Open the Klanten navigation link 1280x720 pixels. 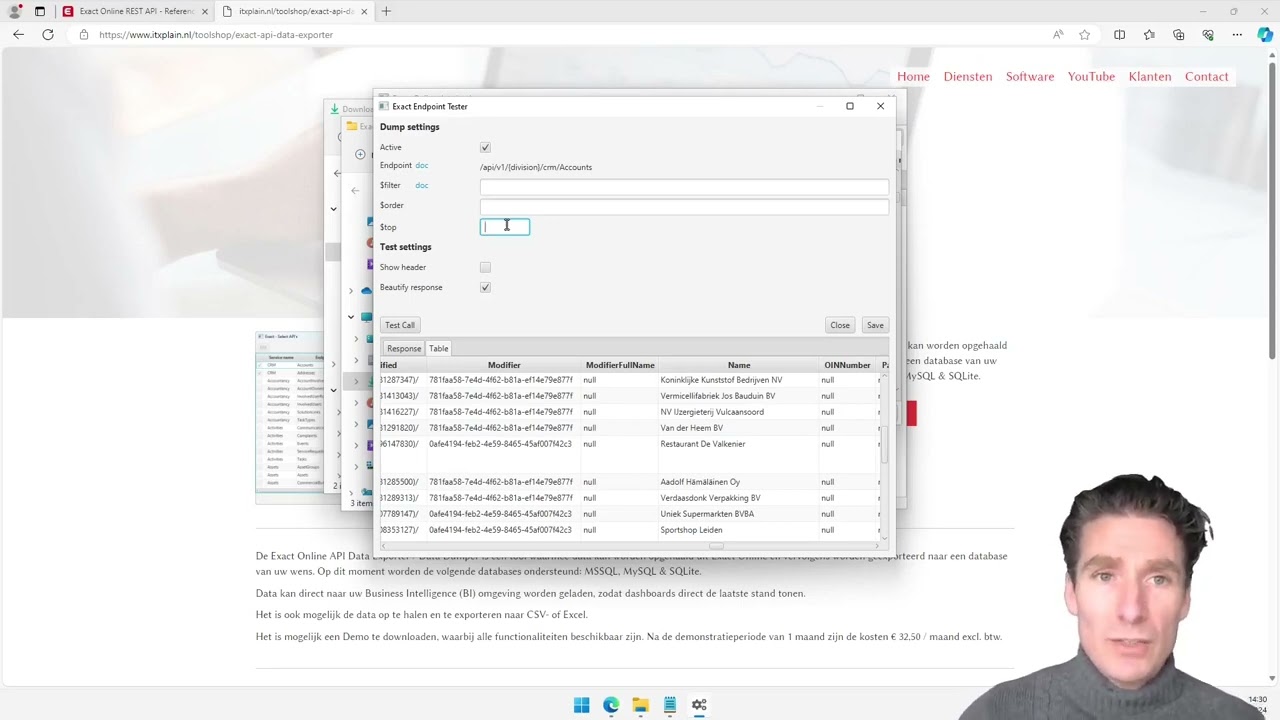(x=1150, y=77)
